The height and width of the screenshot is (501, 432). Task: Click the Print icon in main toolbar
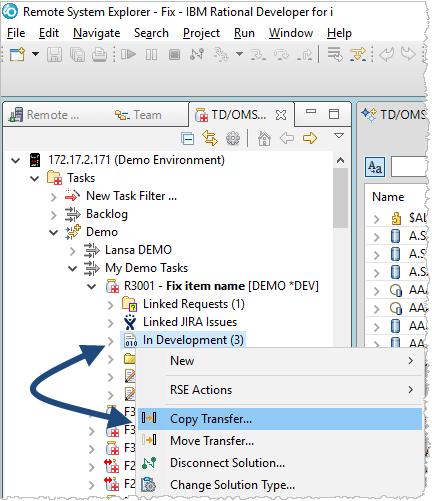click(x=99, y=54)
